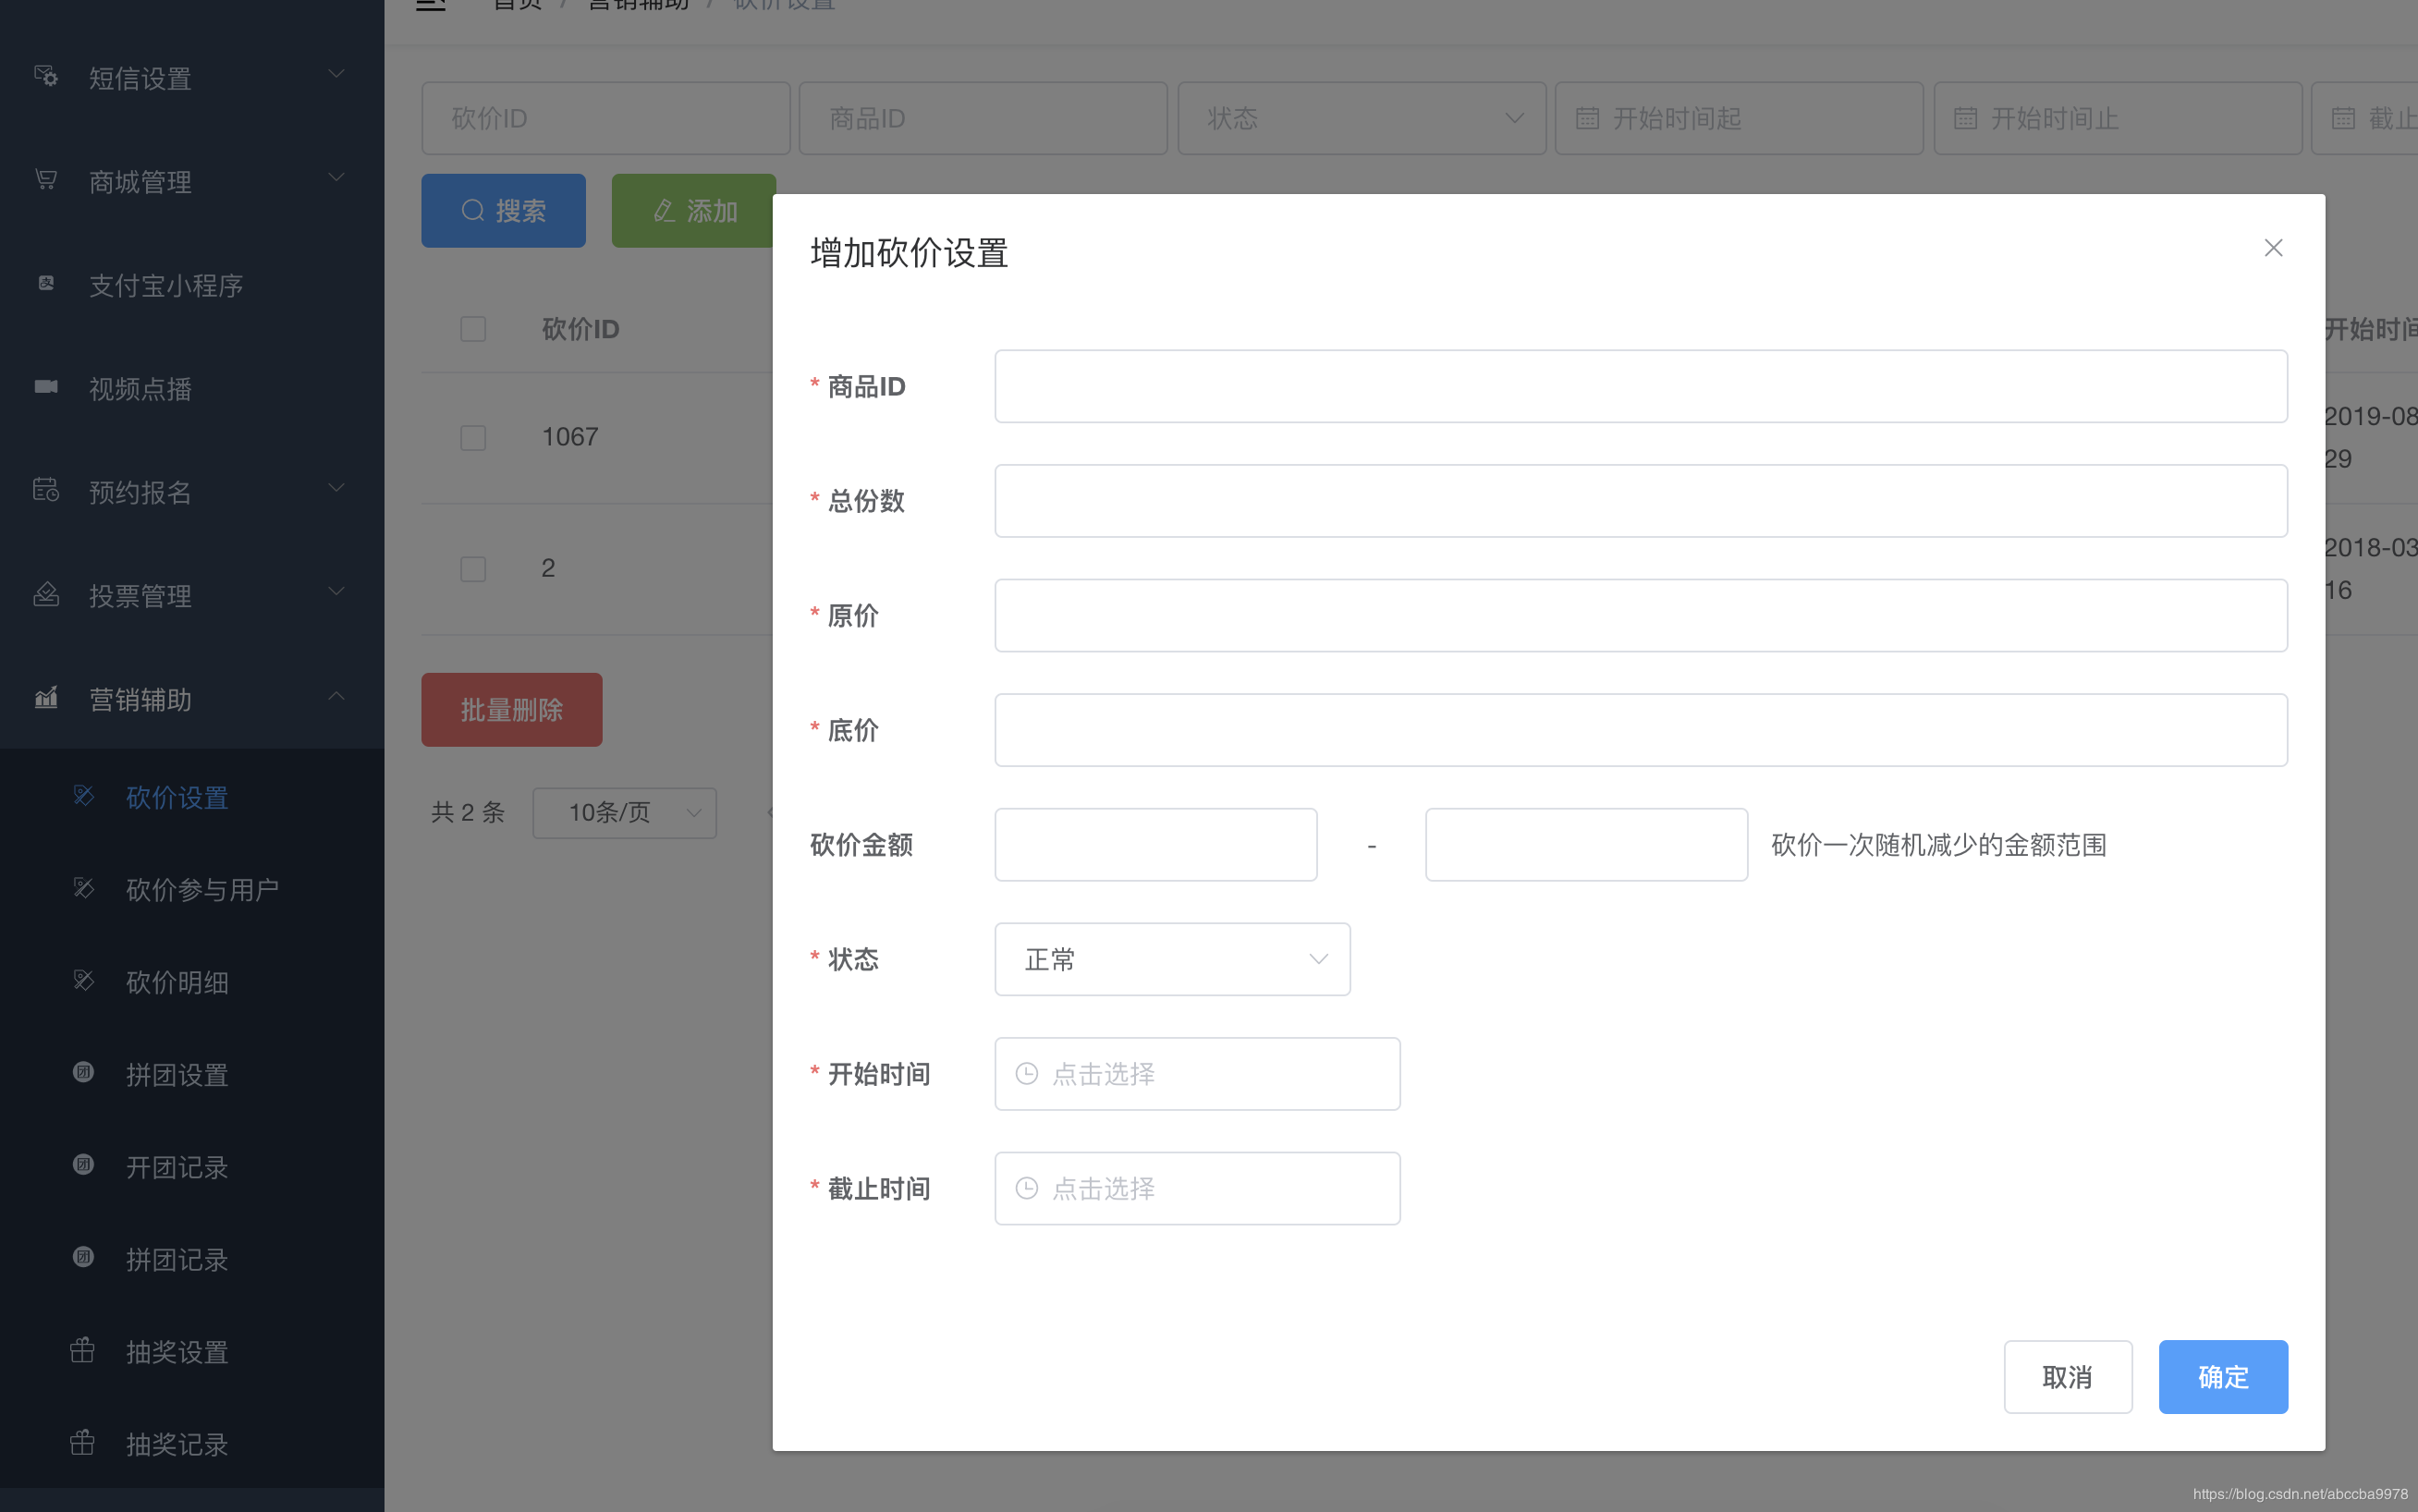Close the 增加砍价设置 dialog with X

click(2273, 248)
